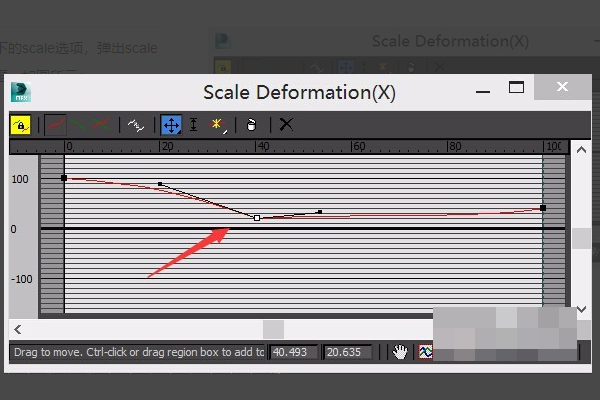Click the Delete Control Point bucket icon
Image resolution: width=600 pixels, height=400 pixels.
pos(251,125)
